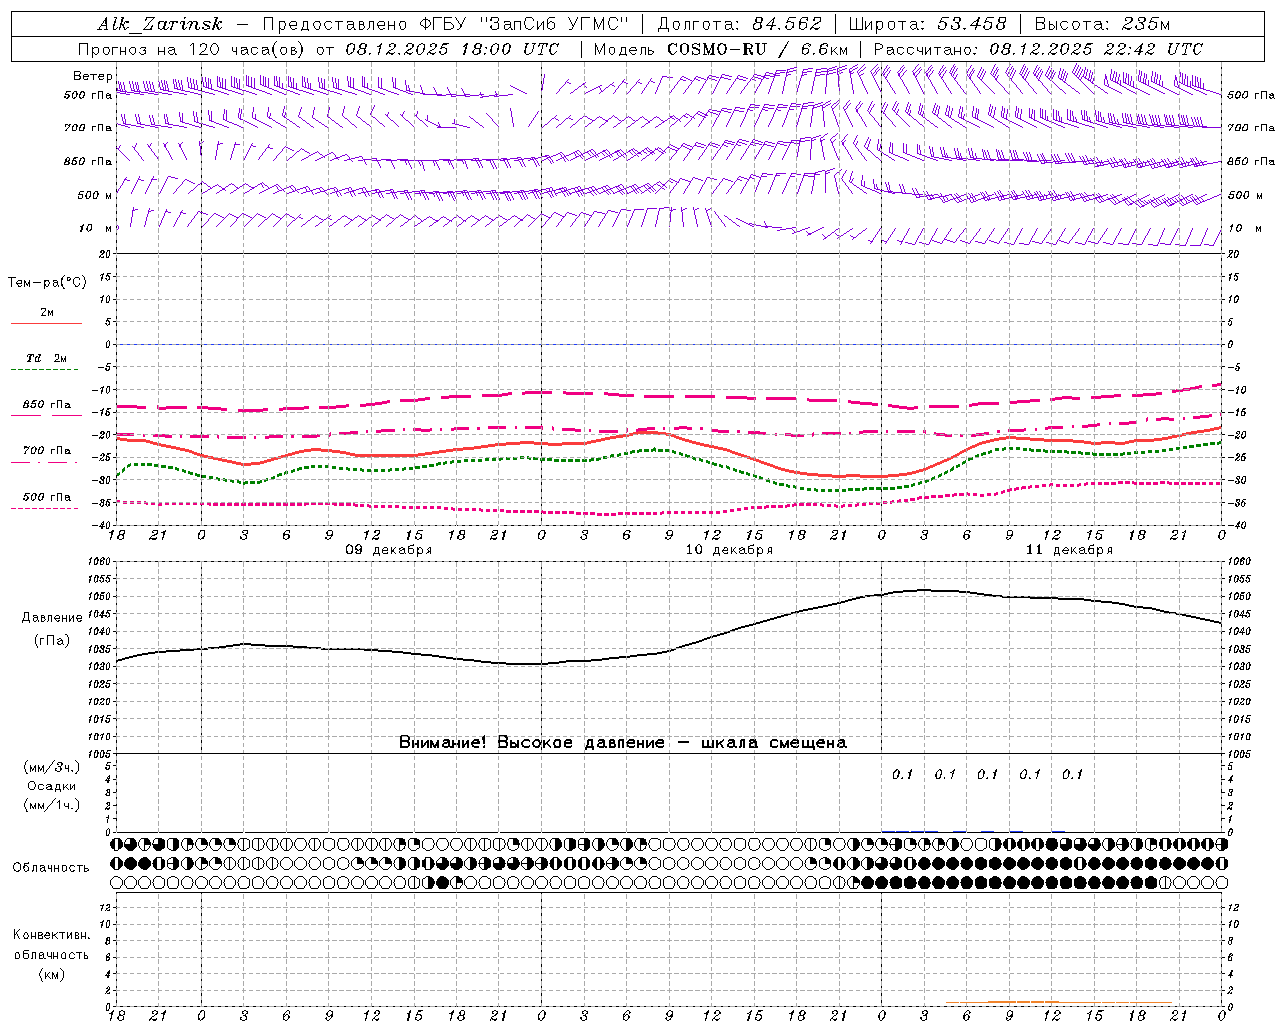Click the 'Конвективн.' label

[51, 935]
